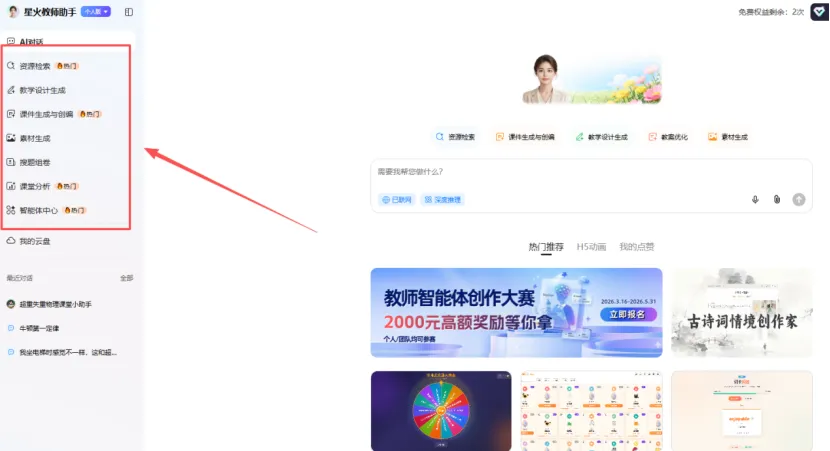The width and height of the screenshot is (830, 451).
Task: Click the attachment paperclip icon
Action: pyautogui.click(x=777, y=200)
